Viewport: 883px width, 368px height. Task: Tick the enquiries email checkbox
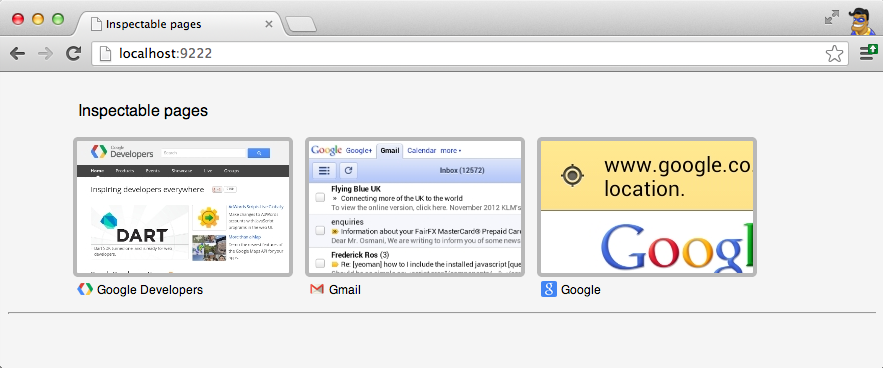[320, 230]
